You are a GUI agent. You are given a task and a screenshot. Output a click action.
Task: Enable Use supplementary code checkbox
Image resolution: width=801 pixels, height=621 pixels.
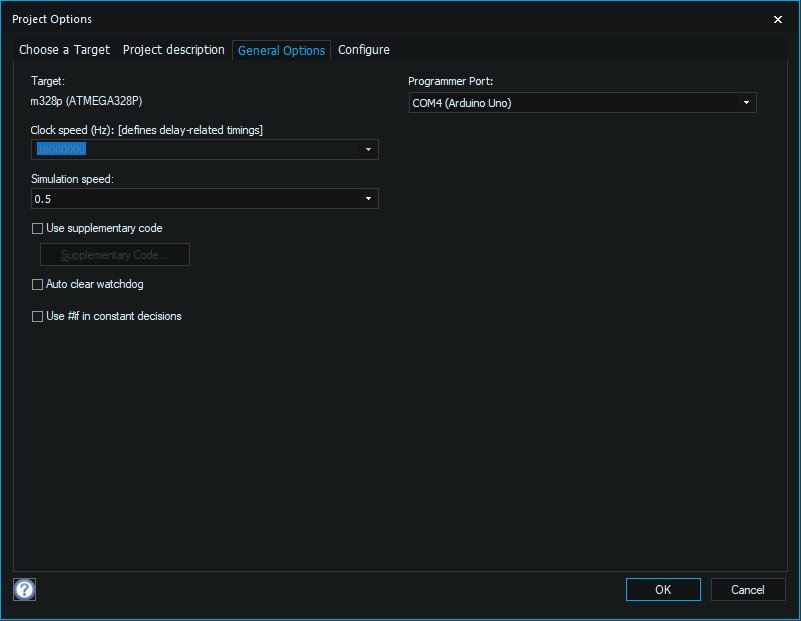pos(37,228)
